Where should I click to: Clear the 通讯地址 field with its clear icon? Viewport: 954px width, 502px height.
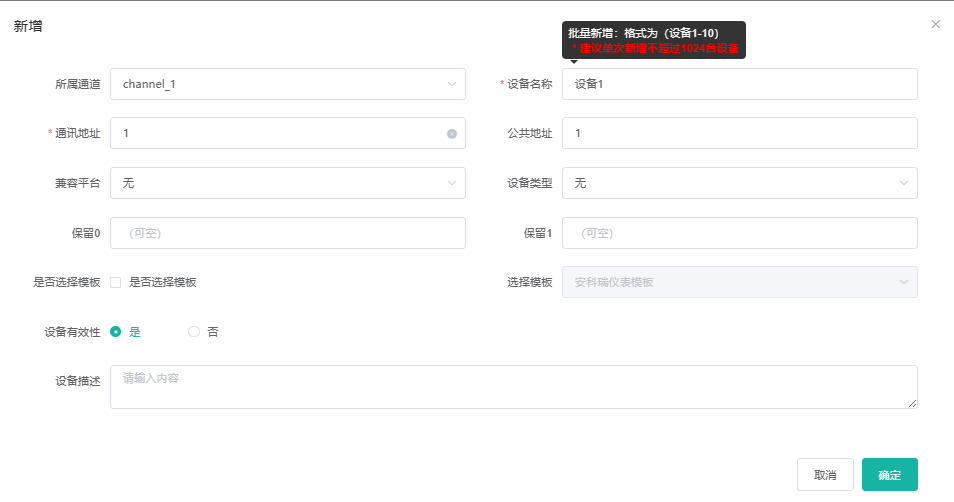tap(452, 134)
